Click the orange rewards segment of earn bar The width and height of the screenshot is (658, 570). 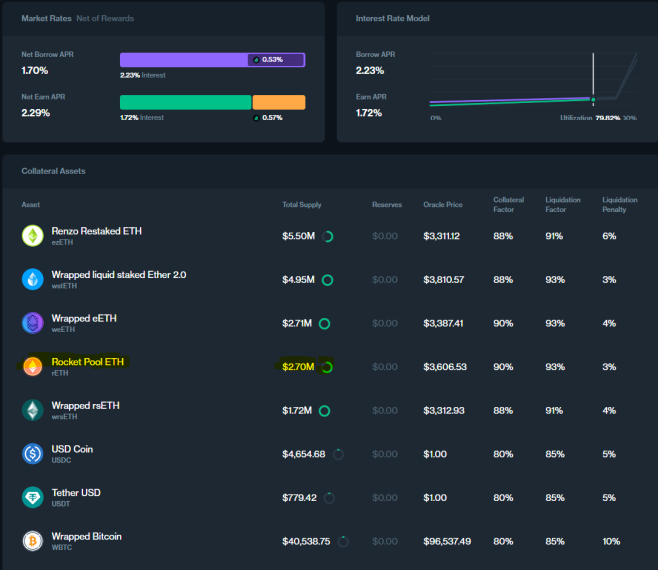(x=279, y=102)
